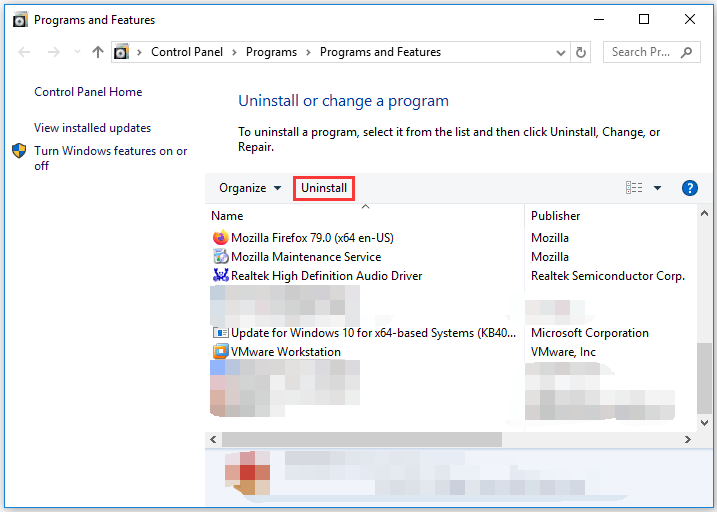Screen dimensions: 717x512
Task: Click the Back navigation arrow
Action: coord(24,52)
